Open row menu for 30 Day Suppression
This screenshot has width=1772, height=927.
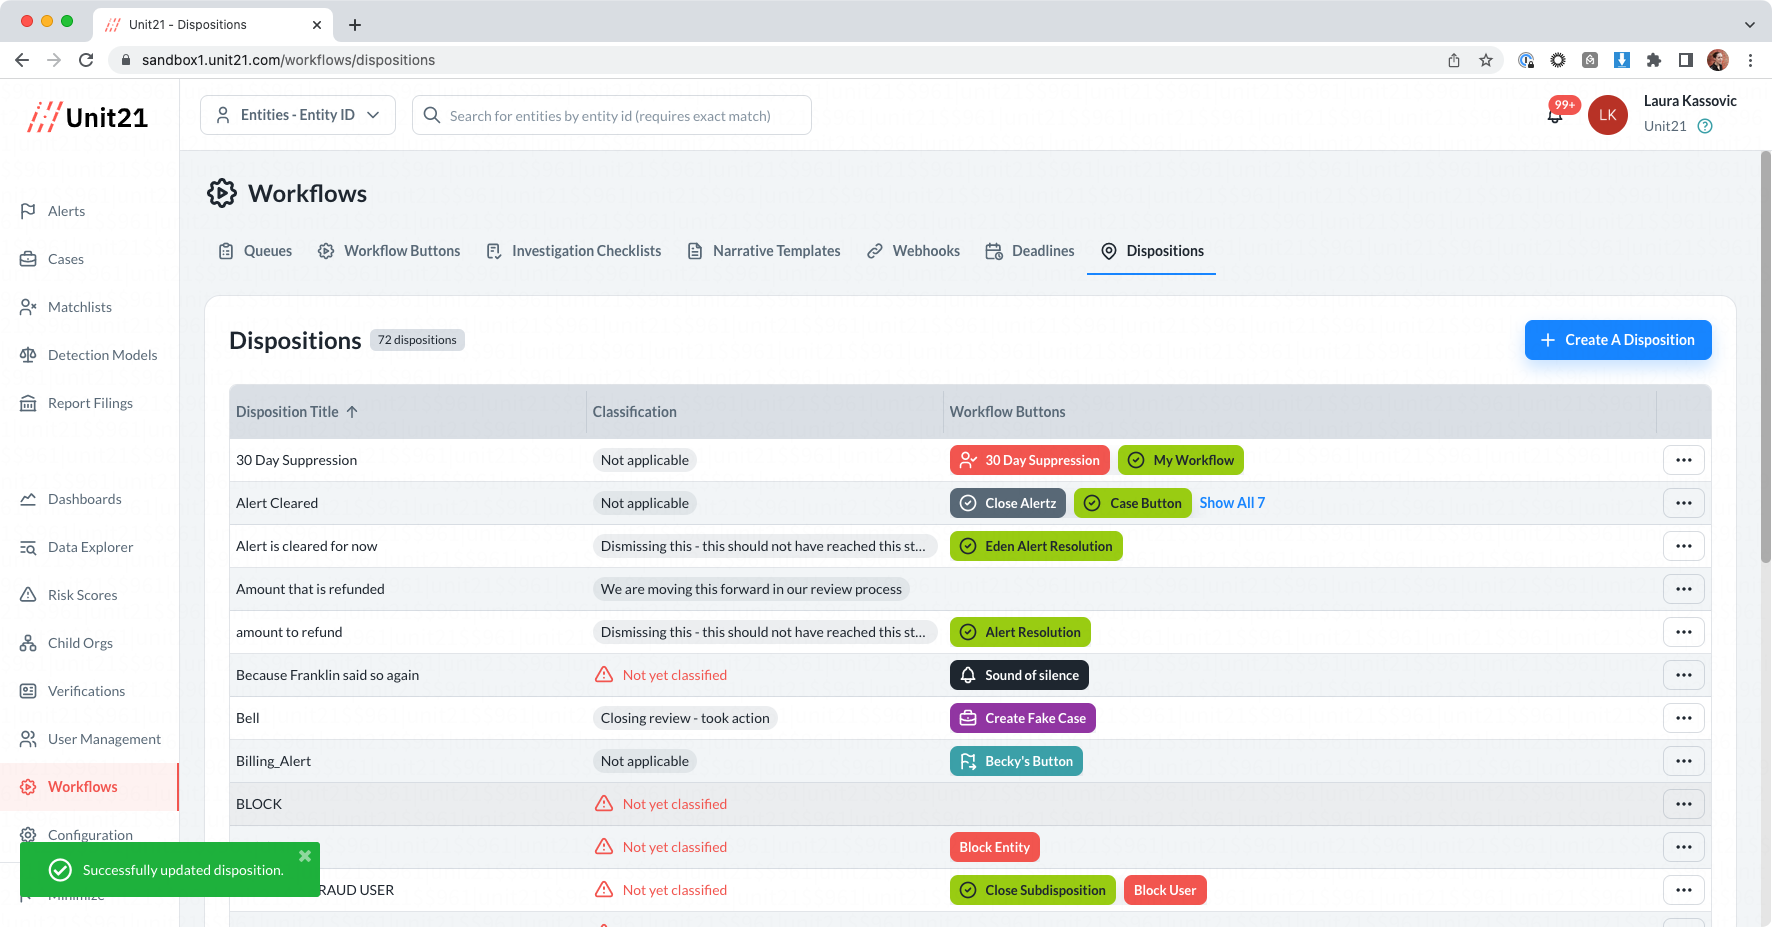point(1684,460)
